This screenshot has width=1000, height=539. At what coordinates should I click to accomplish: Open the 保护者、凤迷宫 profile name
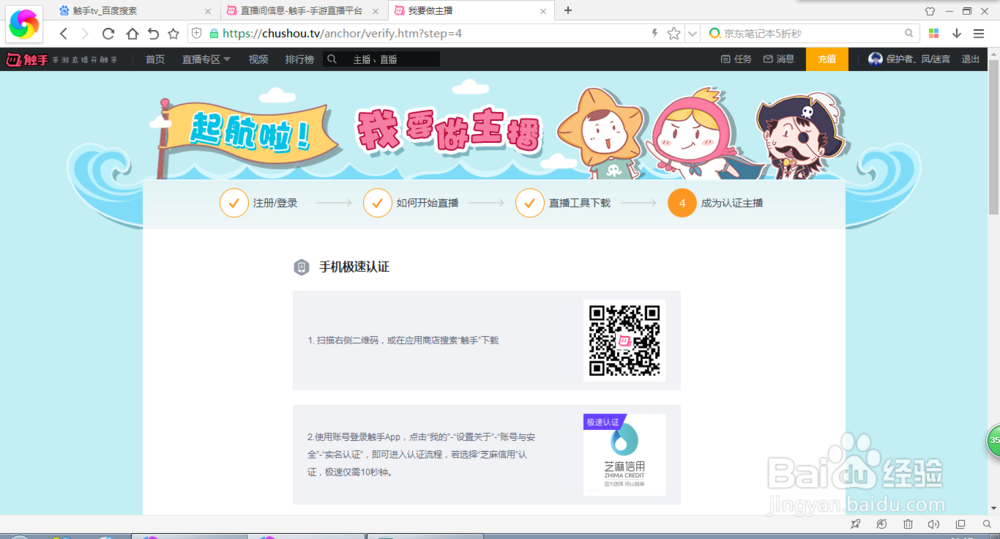[x=918, y=59]
